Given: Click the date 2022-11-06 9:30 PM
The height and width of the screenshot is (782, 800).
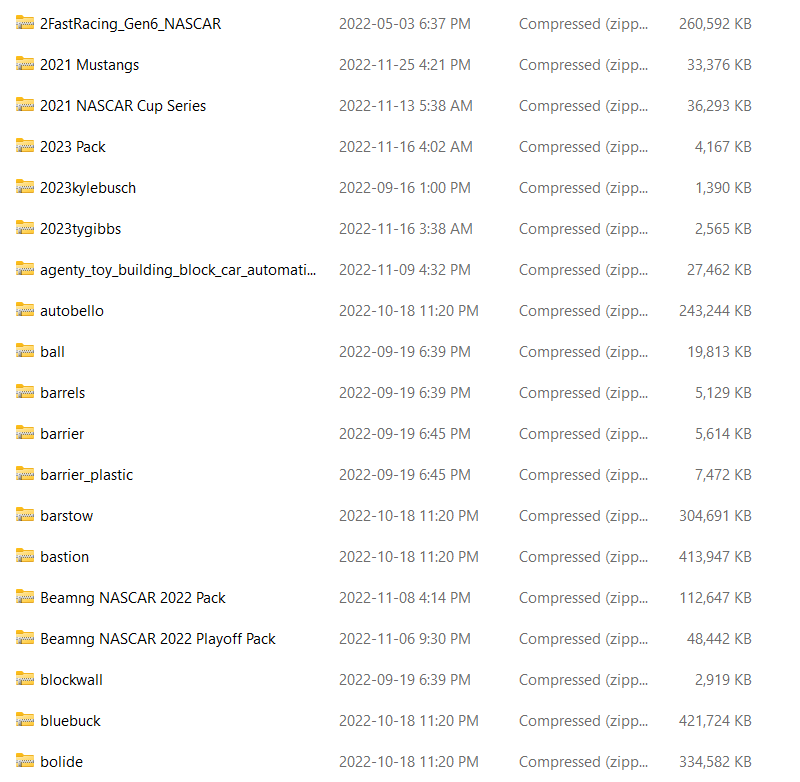Looking at the screenshot, I should click(x=405, y=639).
